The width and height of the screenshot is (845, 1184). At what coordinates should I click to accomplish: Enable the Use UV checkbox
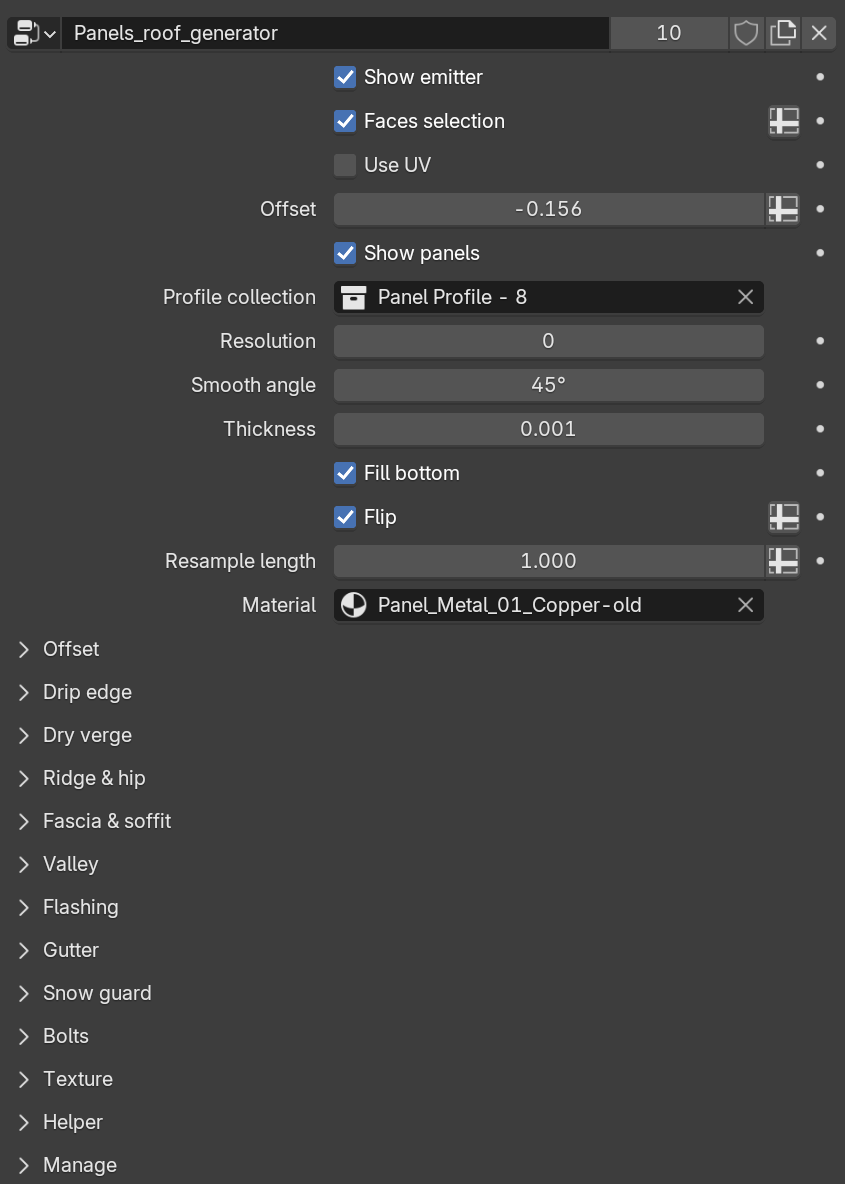pos(345,165)
